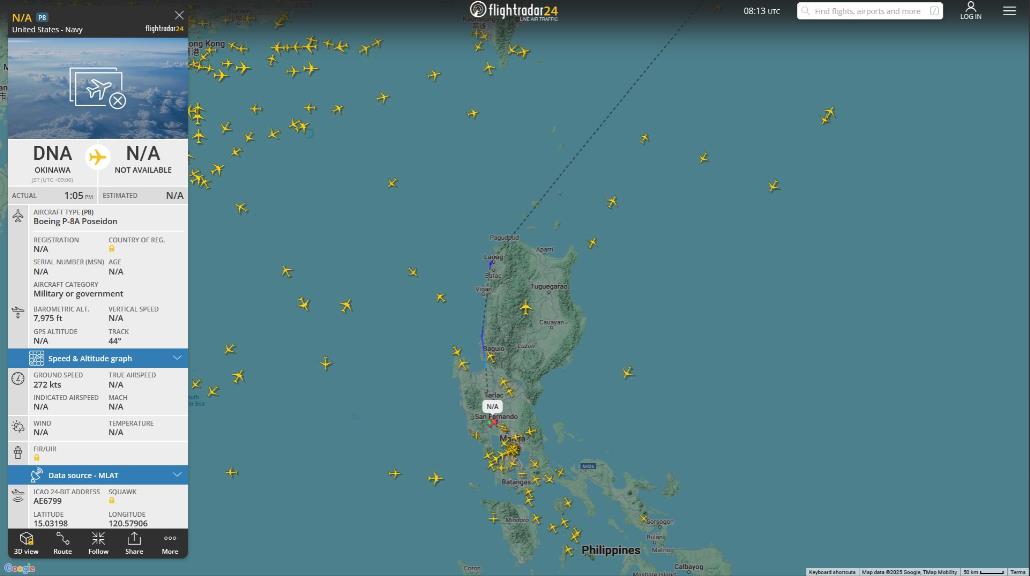This screenshot has height=576, width=1030.
Task: Expand the Speed & Altitude graph chevron
Action: [177, 358]
